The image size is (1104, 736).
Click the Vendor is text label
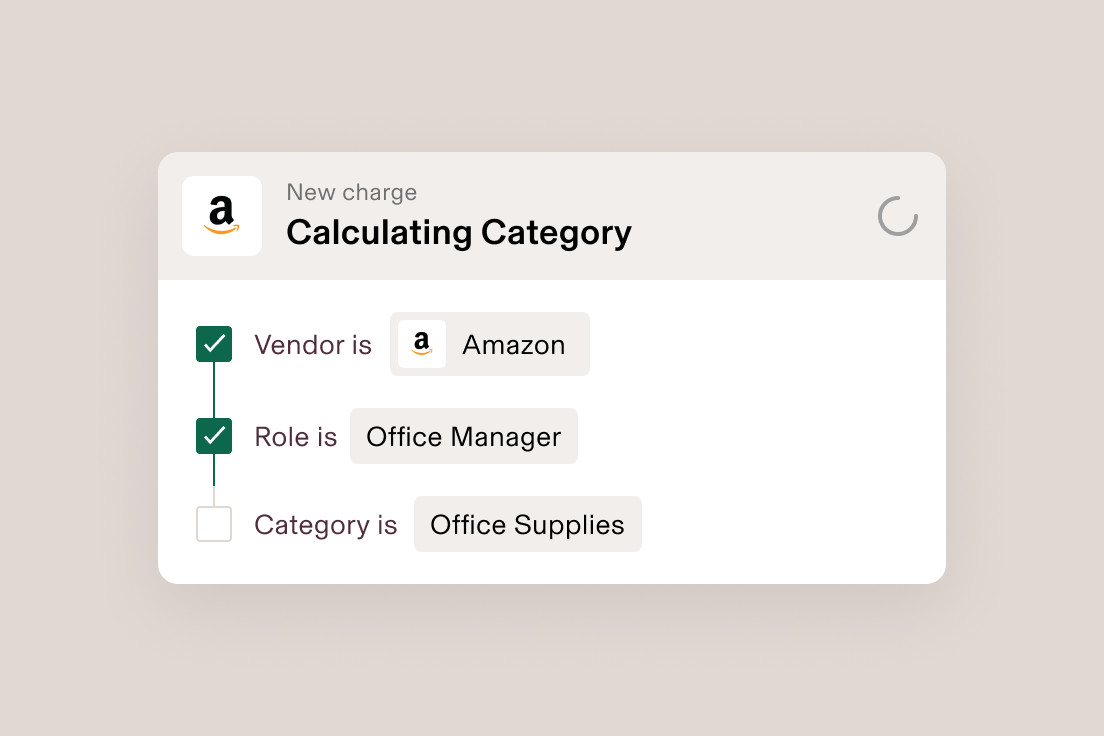point(313,344)
